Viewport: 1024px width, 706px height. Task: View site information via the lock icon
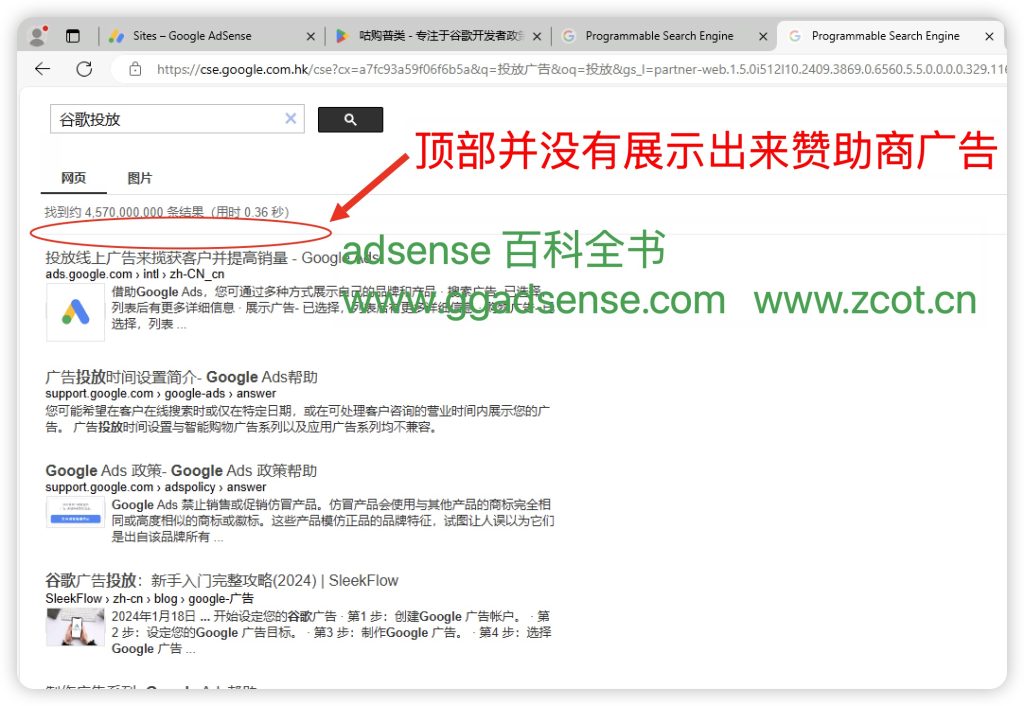(x=135, y=69)
